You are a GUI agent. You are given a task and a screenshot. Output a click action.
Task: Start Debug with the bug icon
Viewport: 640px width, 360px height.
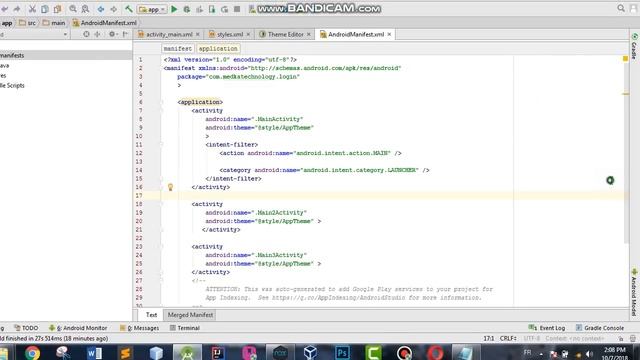click(187, 9)
